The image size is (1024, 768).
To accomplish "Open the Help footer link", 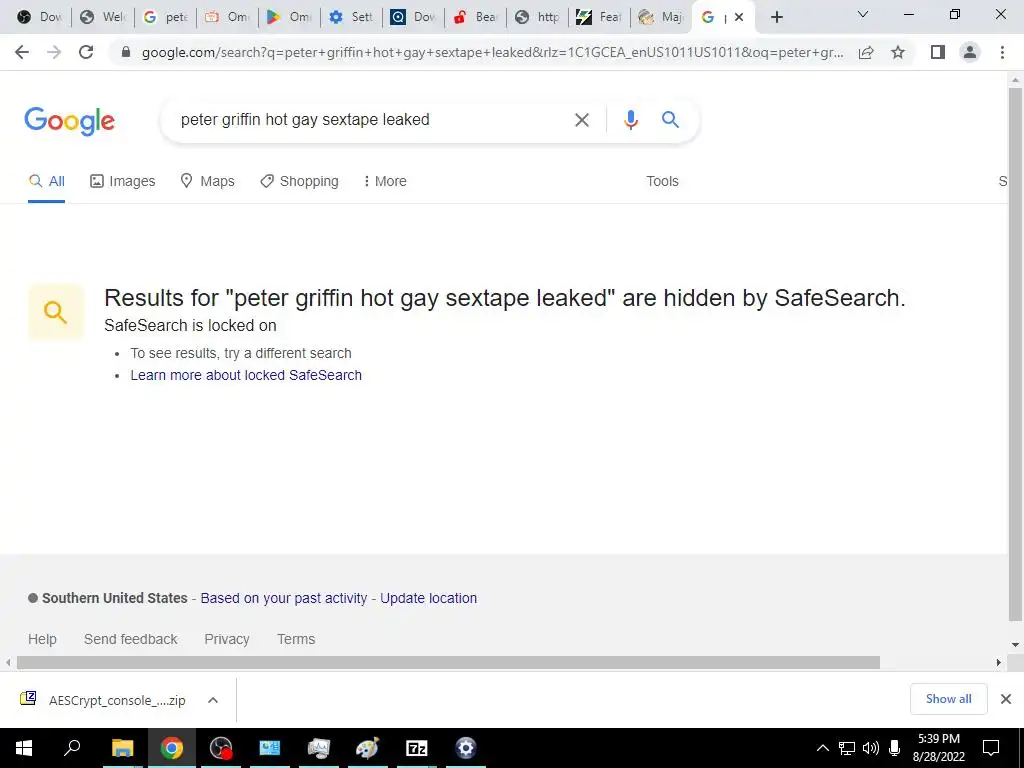I will (42, 639).
